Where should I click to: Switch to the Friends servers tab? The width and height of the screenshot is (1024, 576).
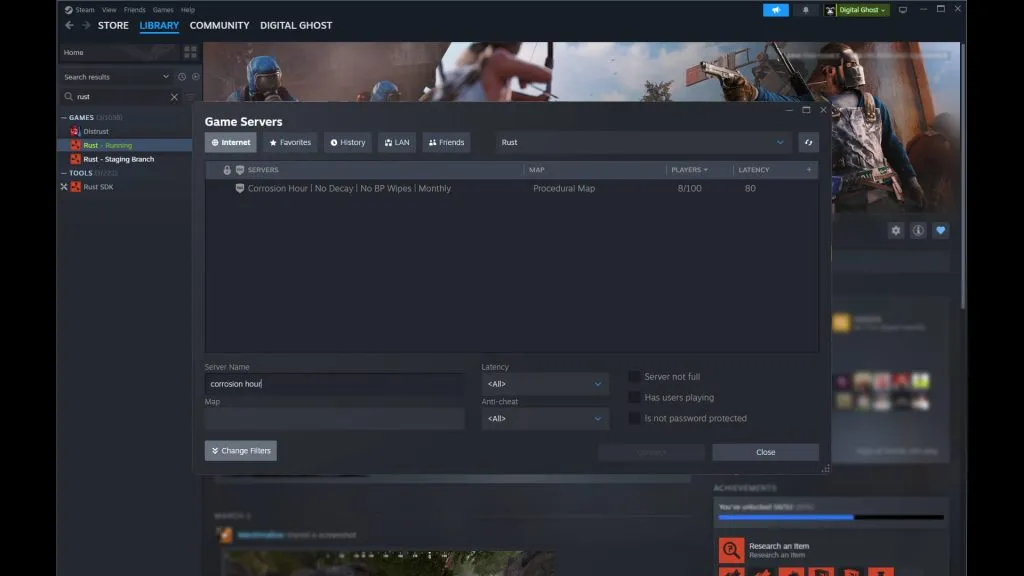coord(446,142)
